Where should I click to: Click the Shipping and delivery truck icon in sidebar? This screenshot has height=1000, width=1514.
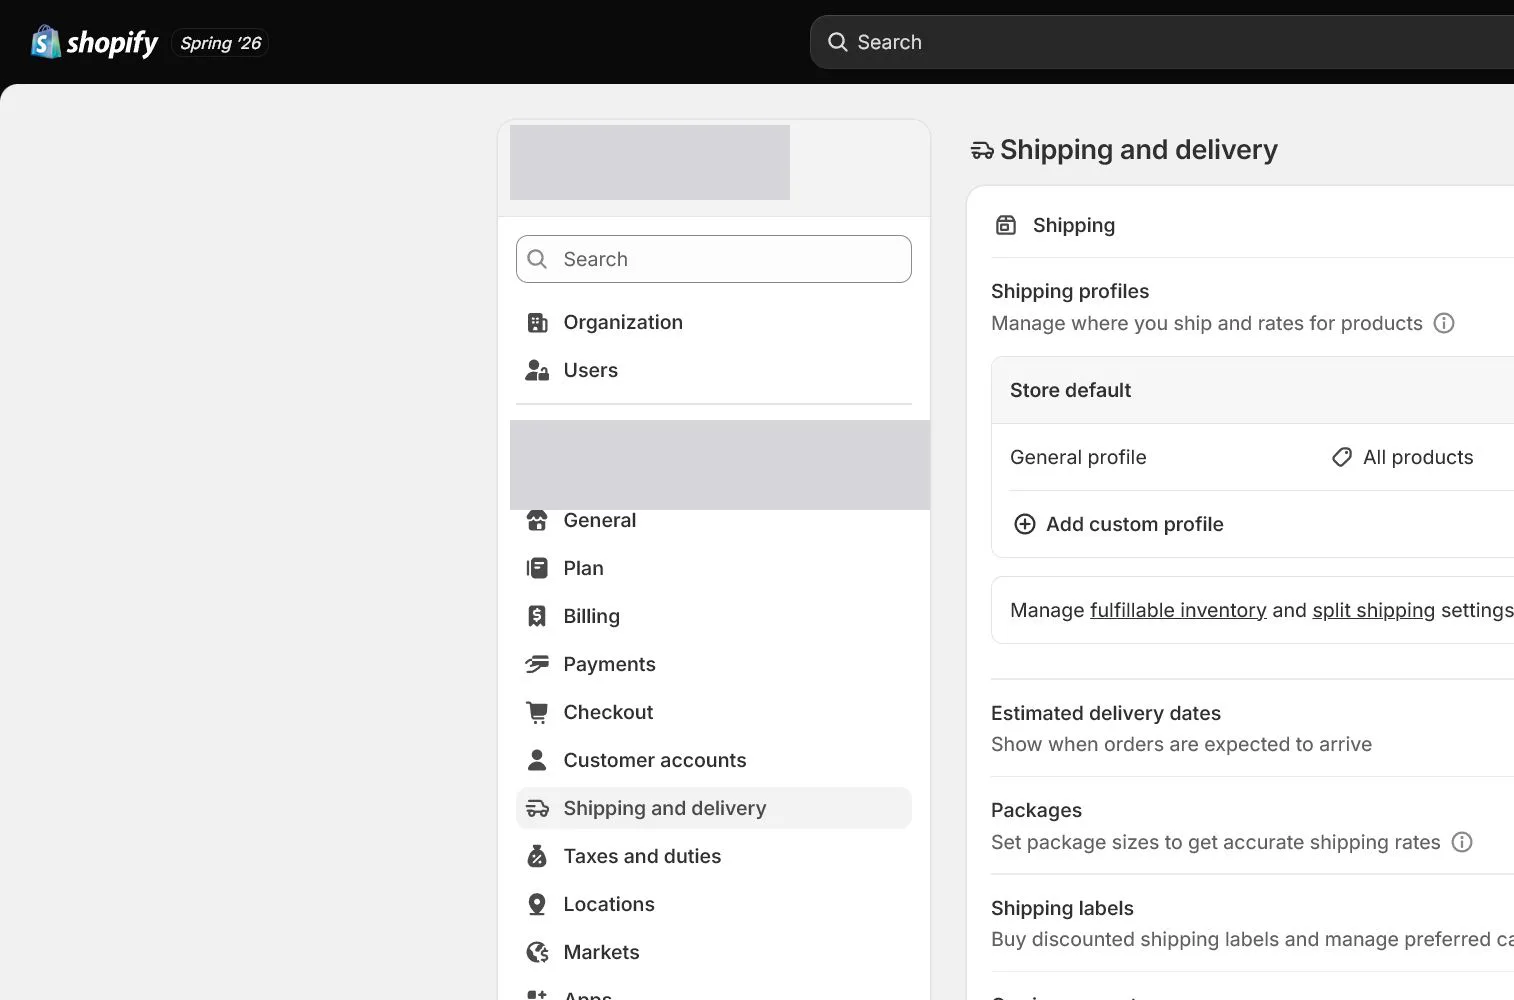[x=537, y=808]
